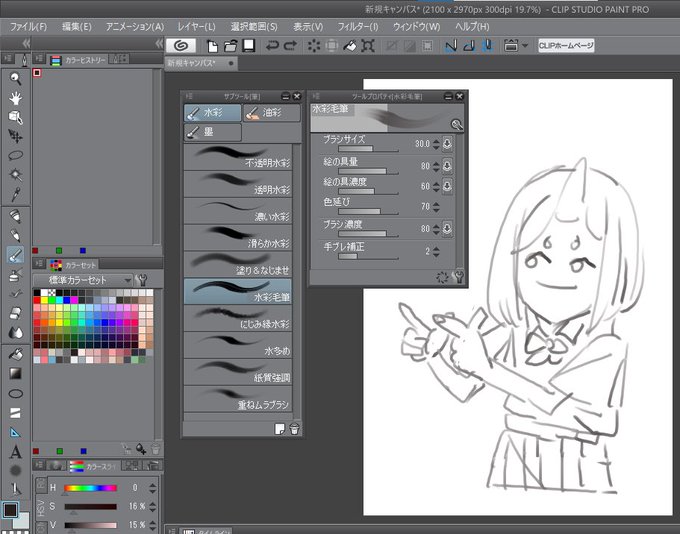The height and width of the screenshot is (534, 680).
Task: Open the ファイル(F) menu
Action: 28,27
